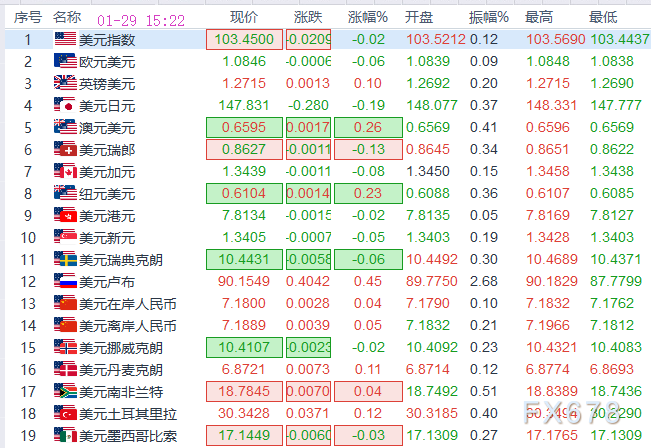Click the flag icon beside 欧元美元
The width and height of the screenshot is (651, 448).
(x=66, y=61)
